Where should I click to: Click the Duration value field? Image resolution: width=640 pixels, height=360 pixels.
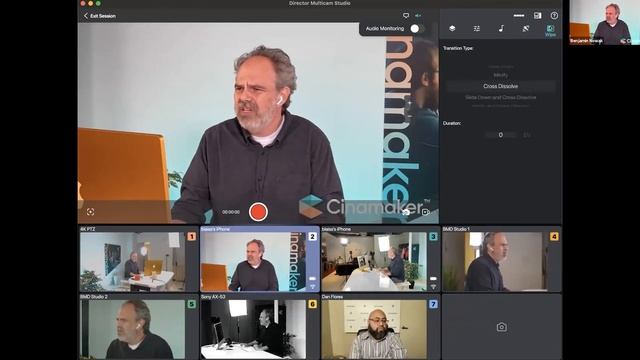pyautogui.click(x=500, y=135)
